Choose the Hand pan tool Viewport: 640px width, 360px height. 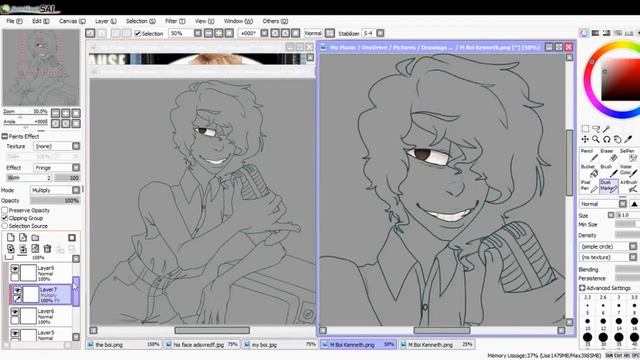coord(618,140)
